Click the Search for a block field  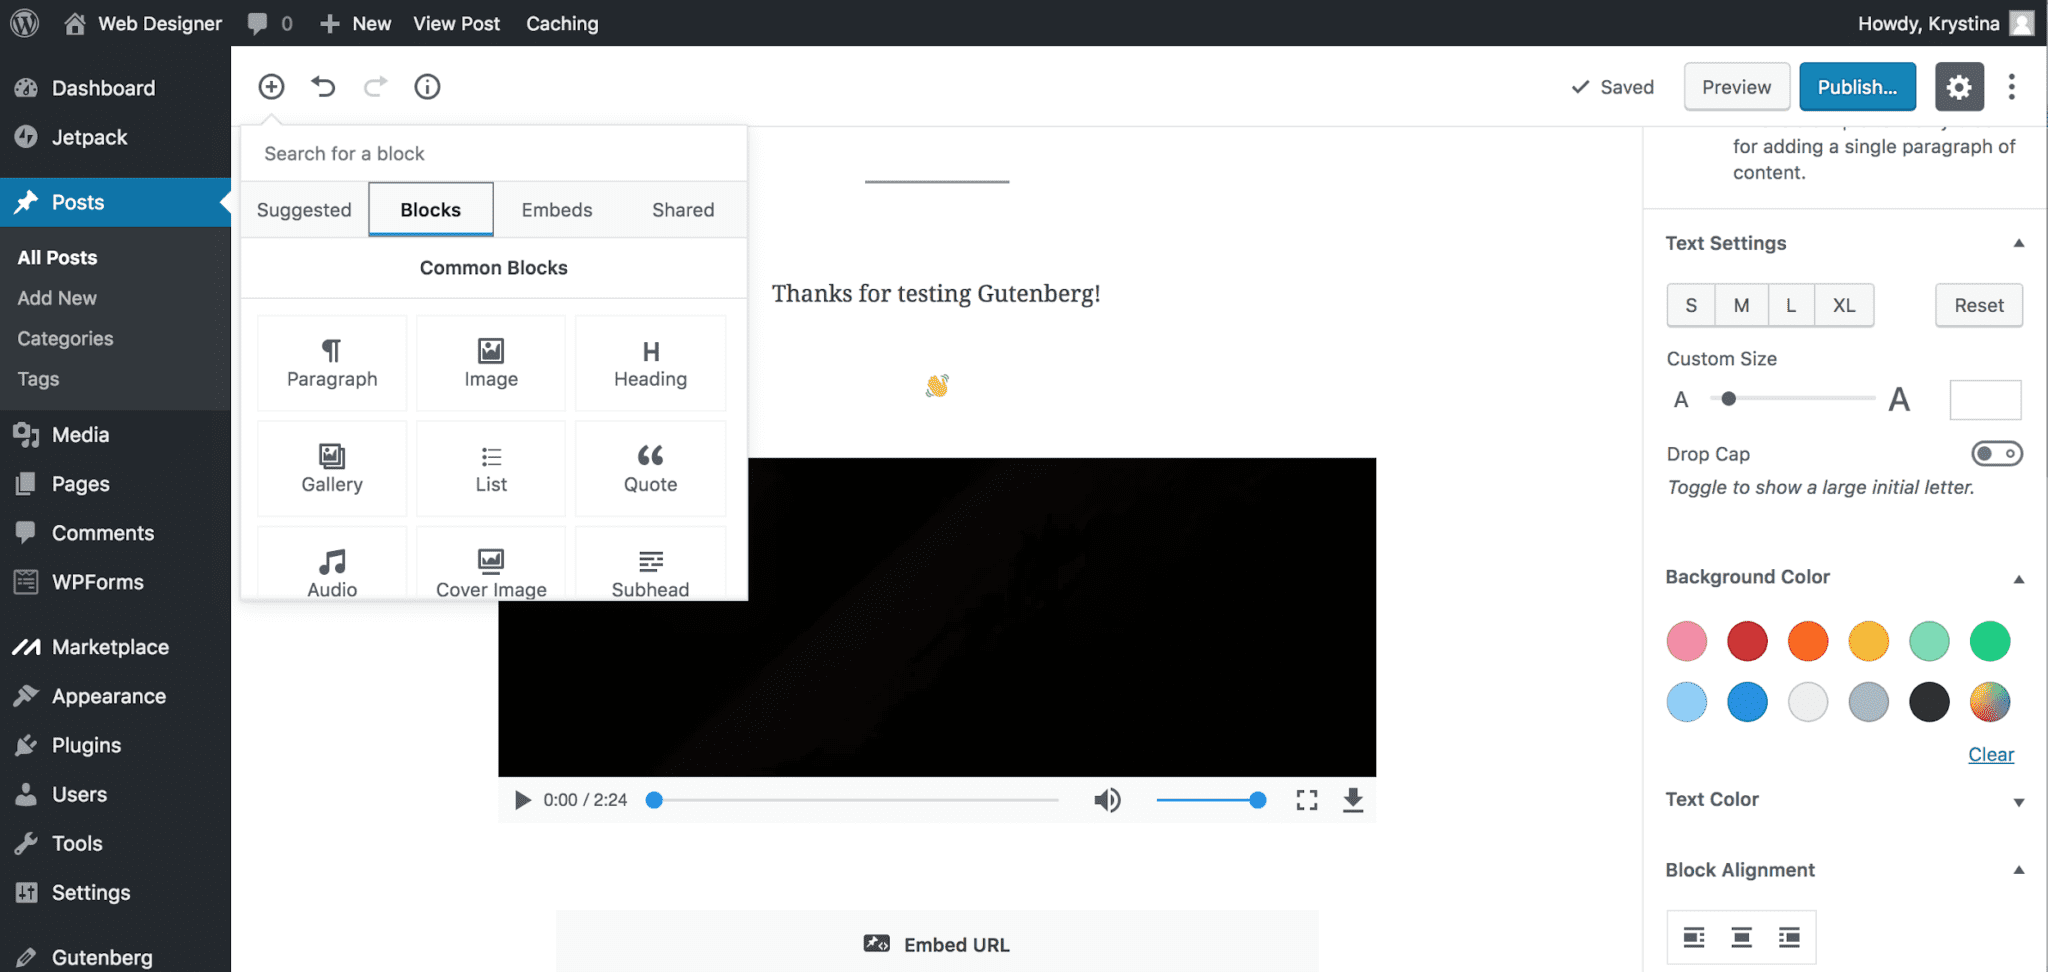(494, 154)
